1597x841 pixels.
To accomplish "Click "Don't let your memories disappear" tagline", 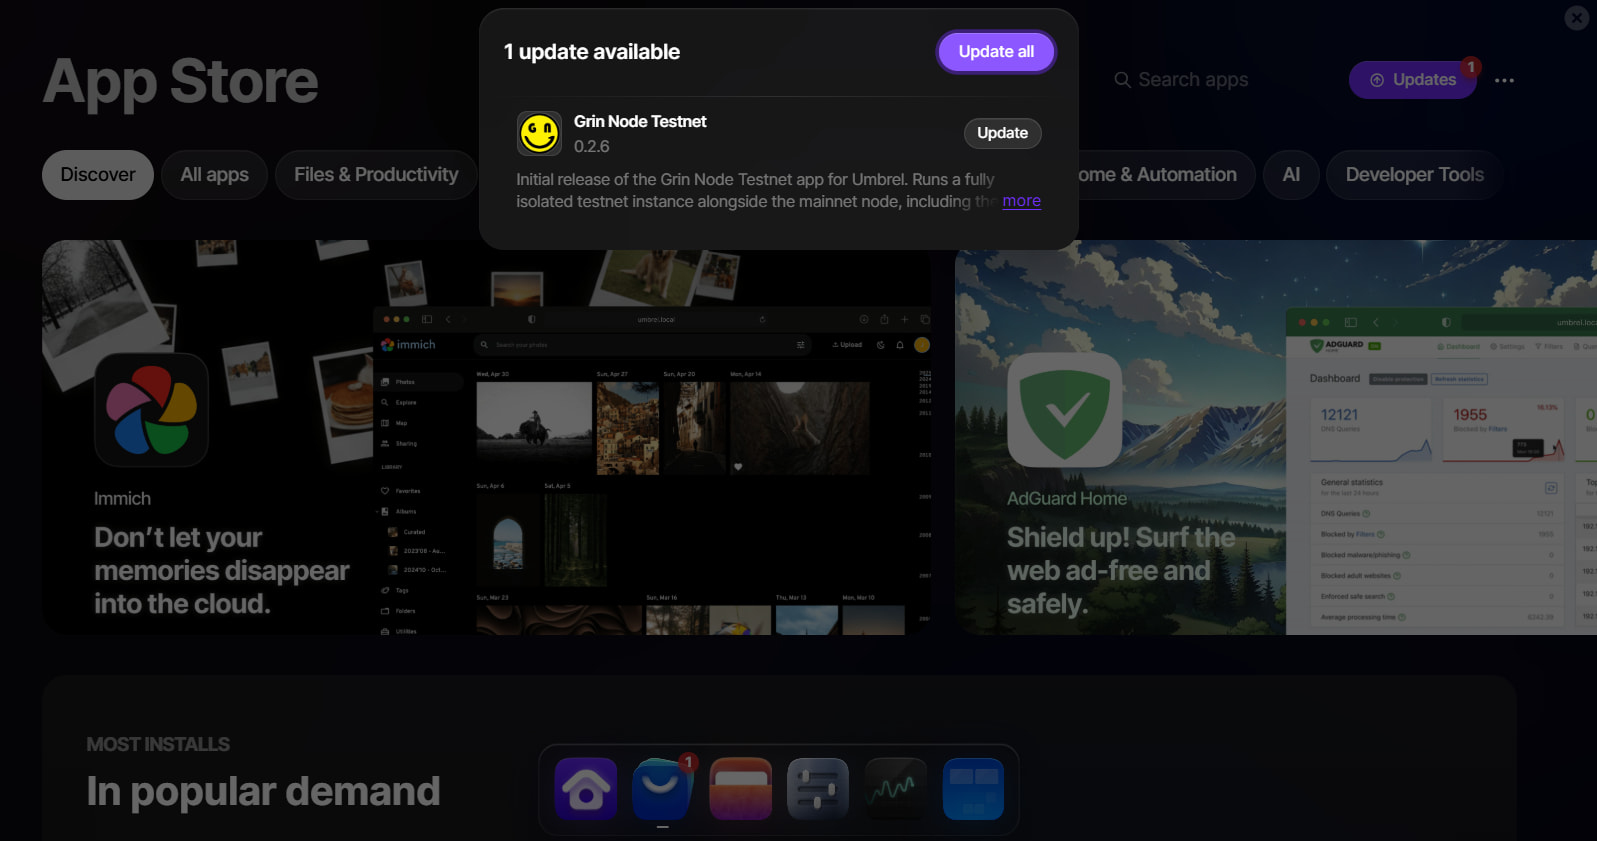I will (x=221, y=571).
